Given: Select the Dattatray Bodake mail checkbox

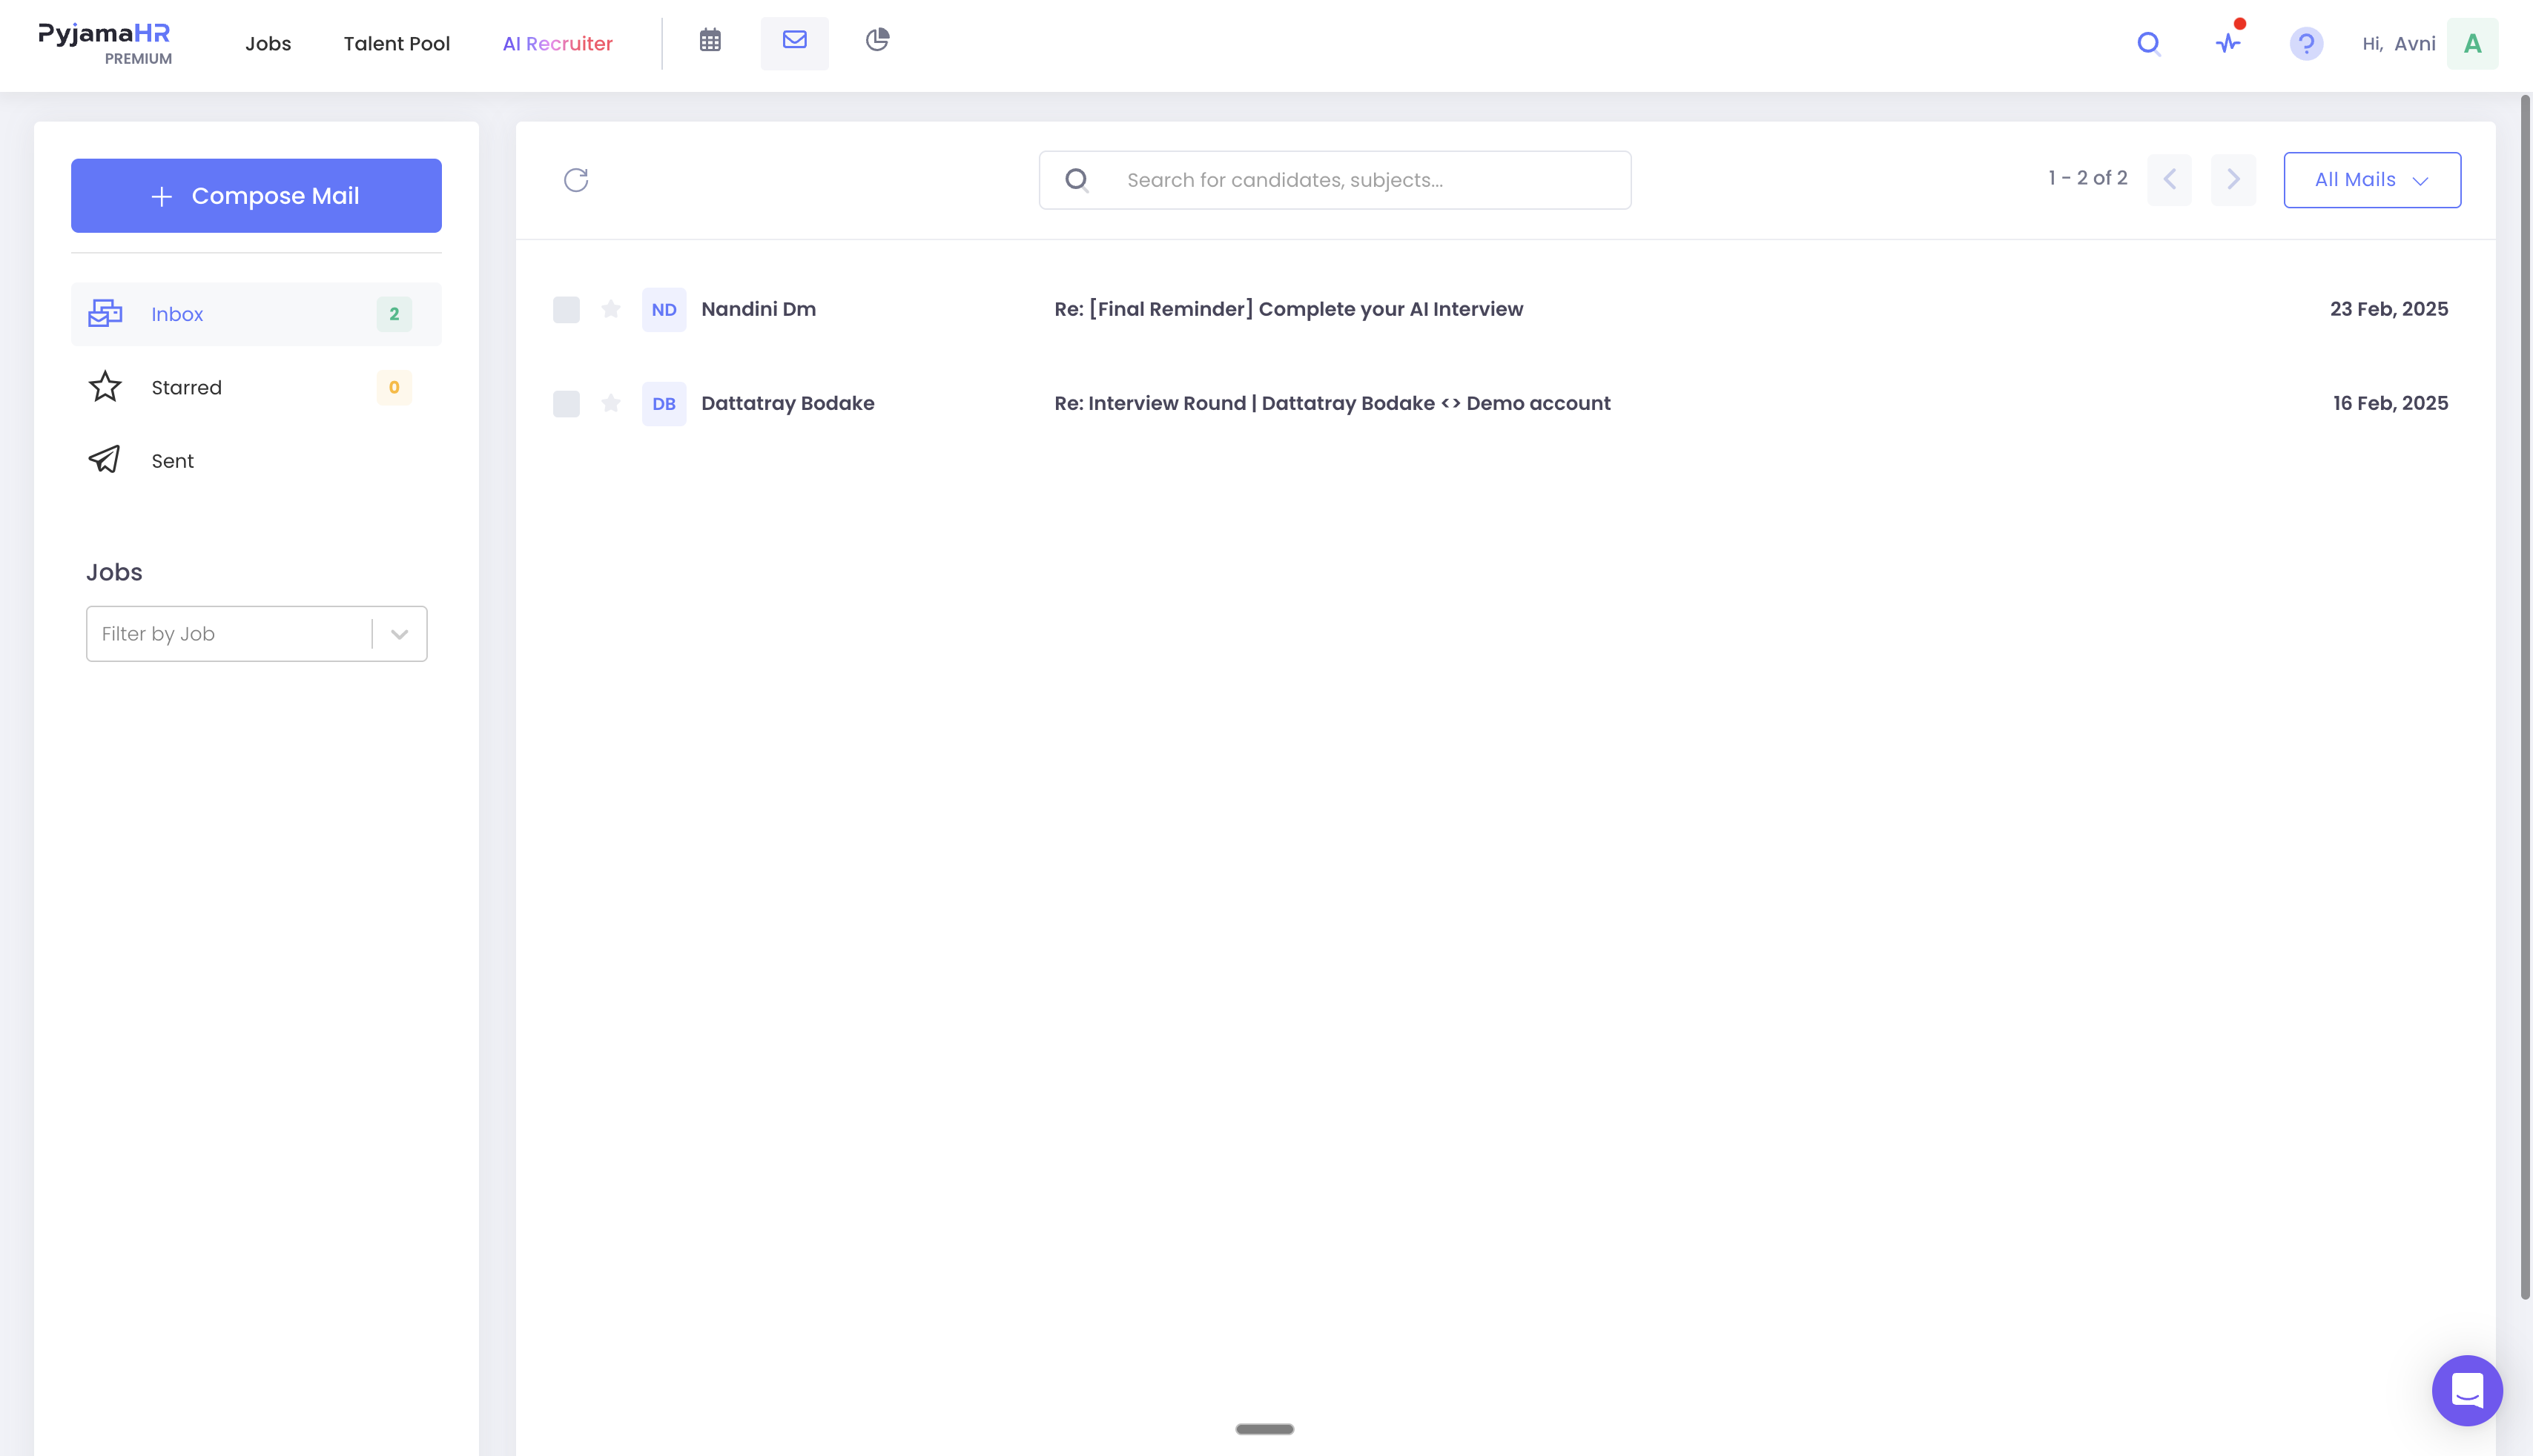Looking at the screenshot, I should click(566, 404).
